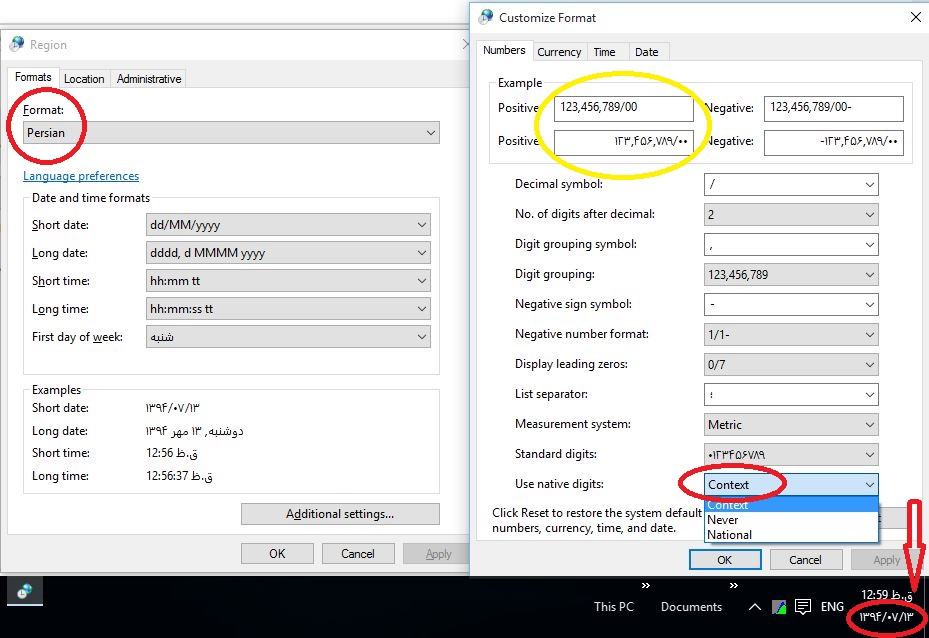The height and width of the screenshot is (638, 929).
Task: Choose Never in the native digits list
Action: (x=792, y=520)
